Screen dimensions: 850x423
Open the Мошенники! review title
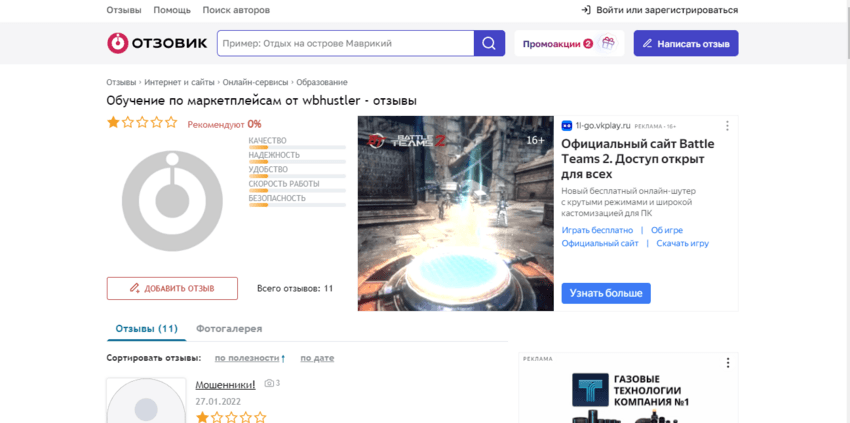pos(225,384)
